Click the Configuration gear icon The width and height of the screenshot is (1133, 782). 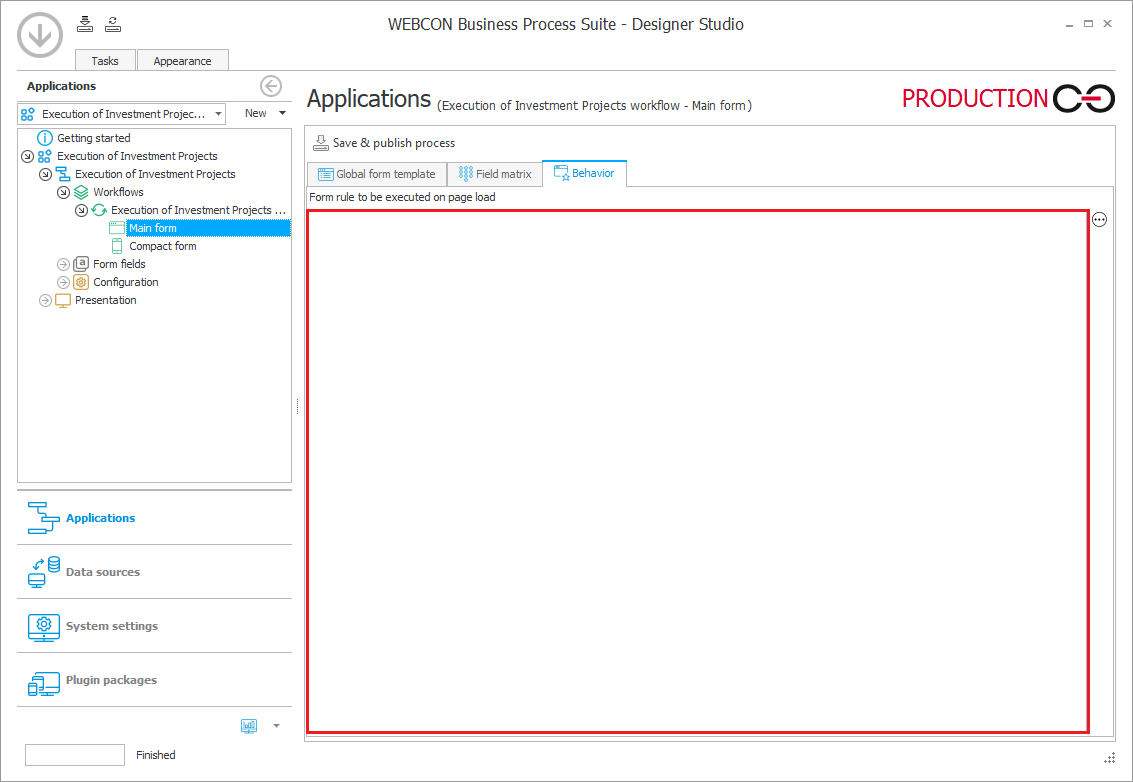(81, 282)
